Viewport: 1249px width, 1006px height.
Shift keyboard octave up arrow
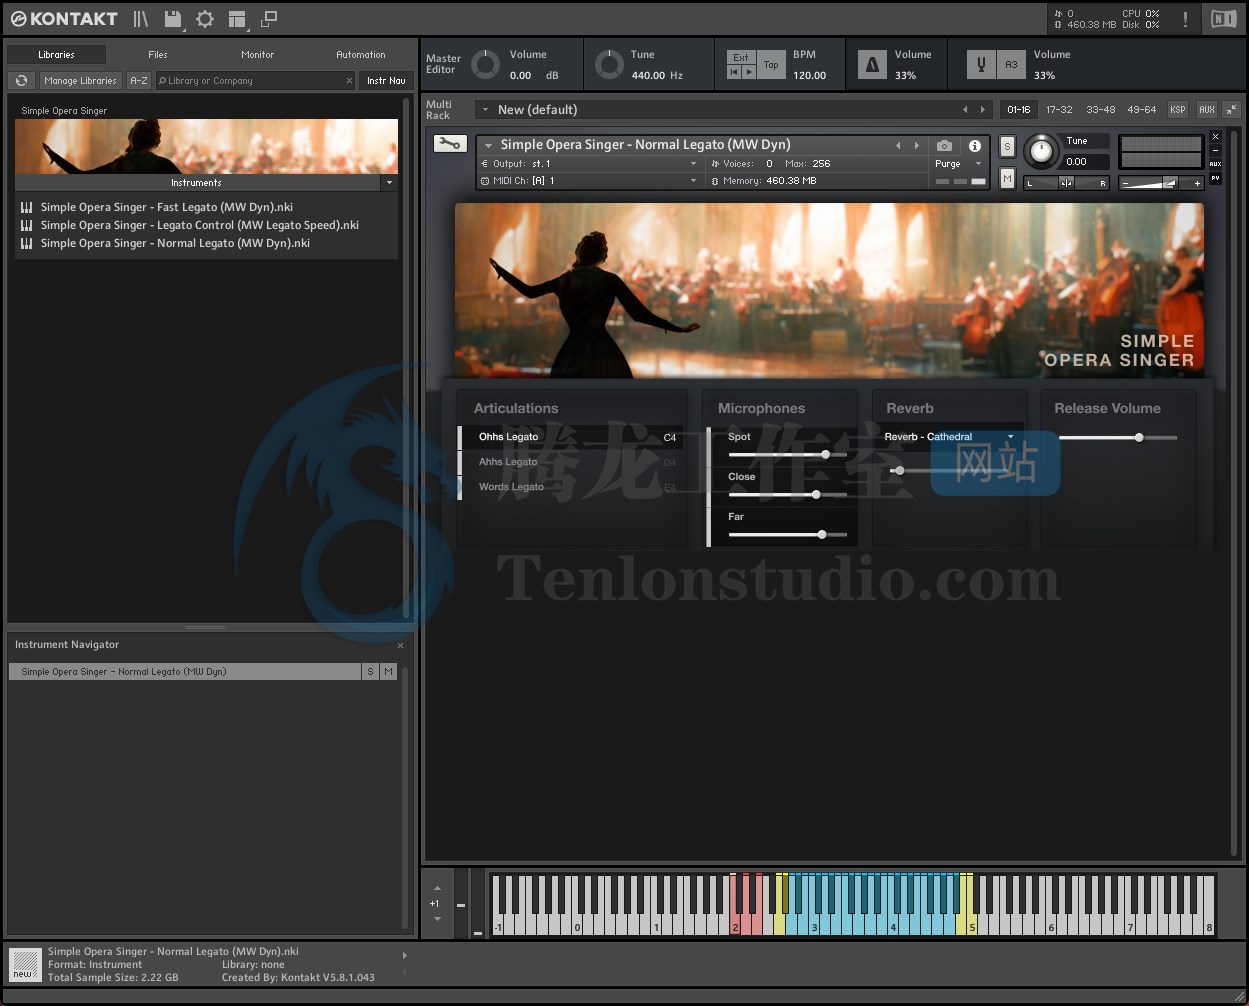click(x=435, y=887)
